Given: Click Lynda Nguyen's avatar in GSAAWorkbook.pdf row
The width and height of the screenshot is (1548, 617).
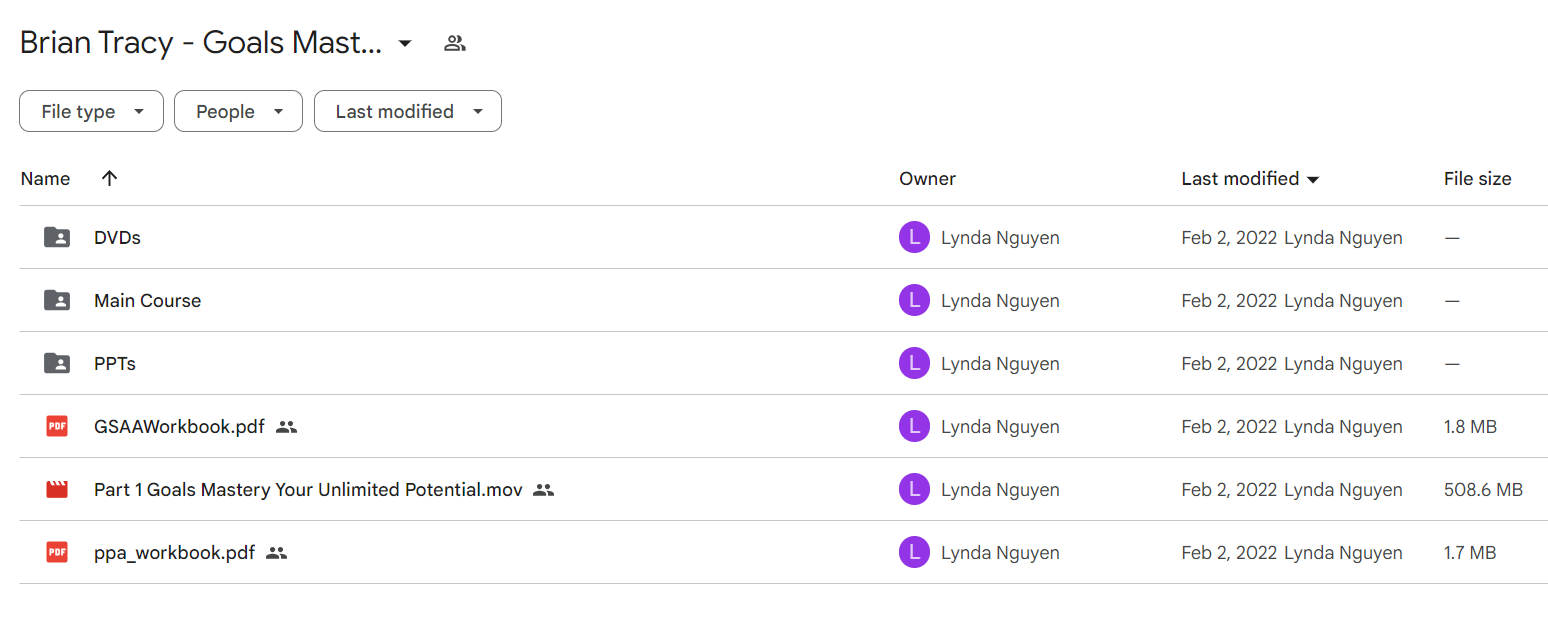Looking at the screenshot, I should 914,427.
